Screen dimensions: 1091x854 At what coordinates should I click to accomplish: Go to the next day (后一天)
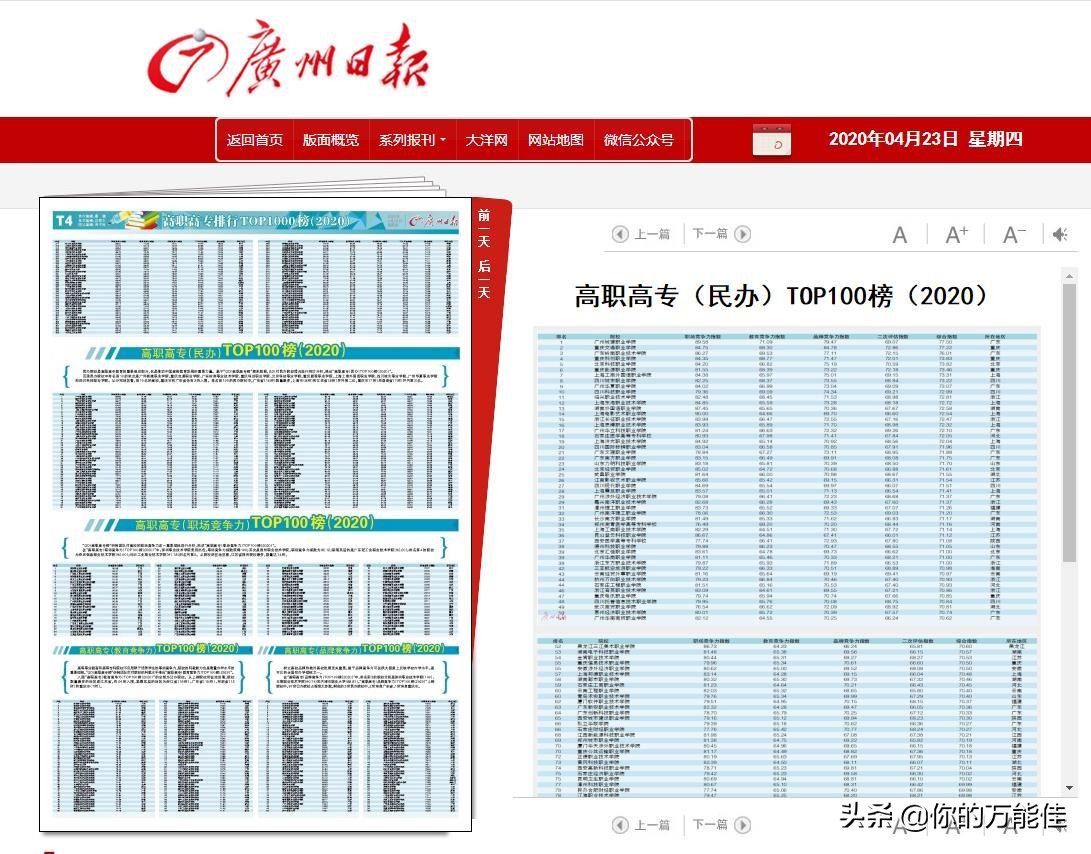(484, 279)
